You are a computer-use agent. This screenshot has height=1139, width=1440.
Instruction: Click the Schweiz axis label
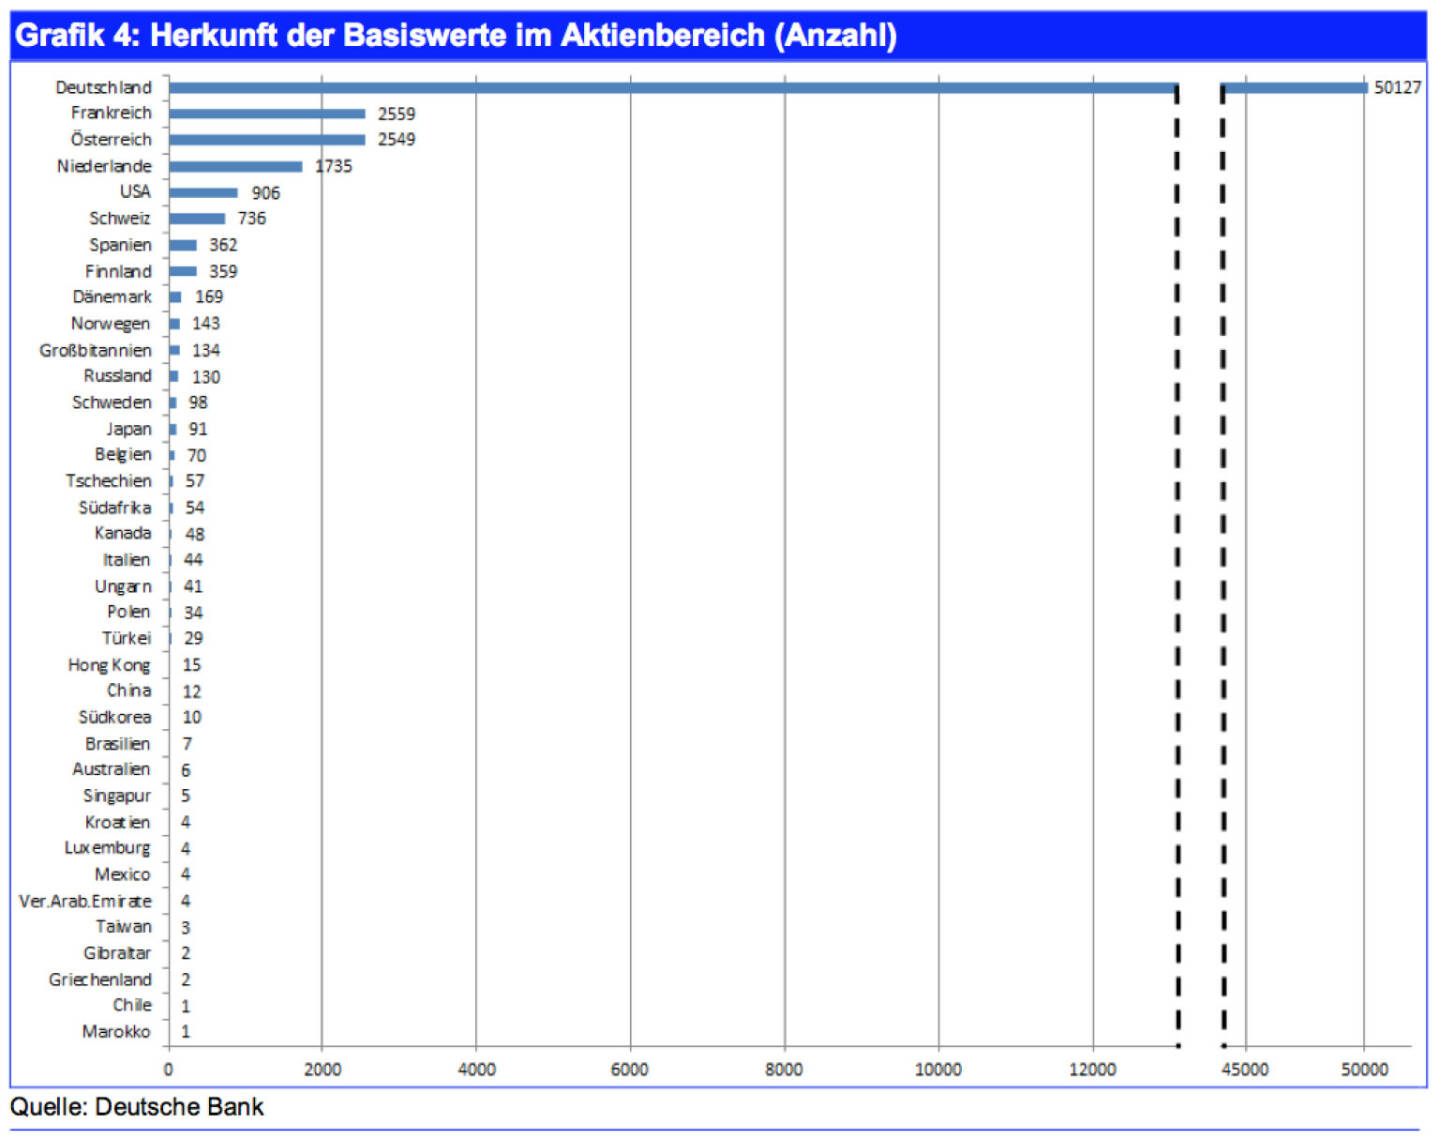(x=120, y=218)
